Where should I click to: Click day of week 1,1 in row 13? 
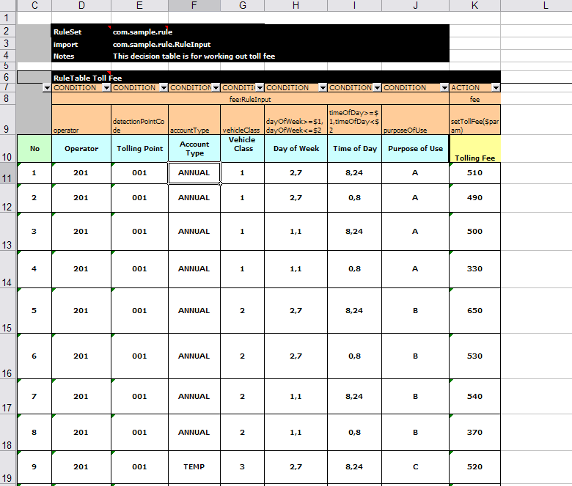point(296,232)
